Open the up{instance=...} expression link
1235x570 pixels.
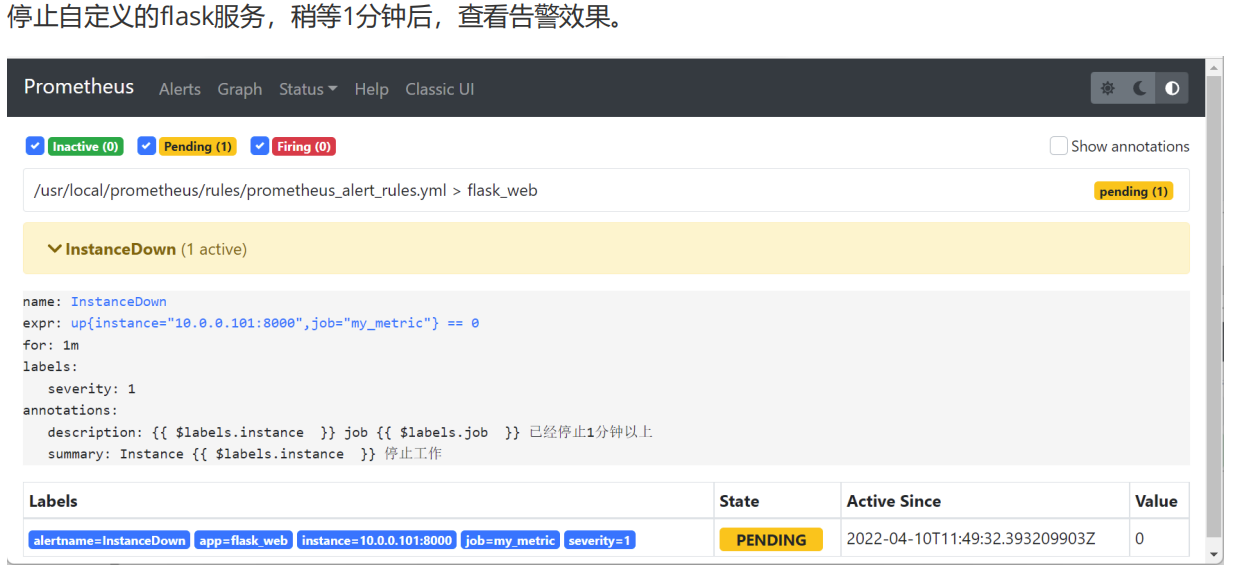pyautogui.click(x=275, y=323)
